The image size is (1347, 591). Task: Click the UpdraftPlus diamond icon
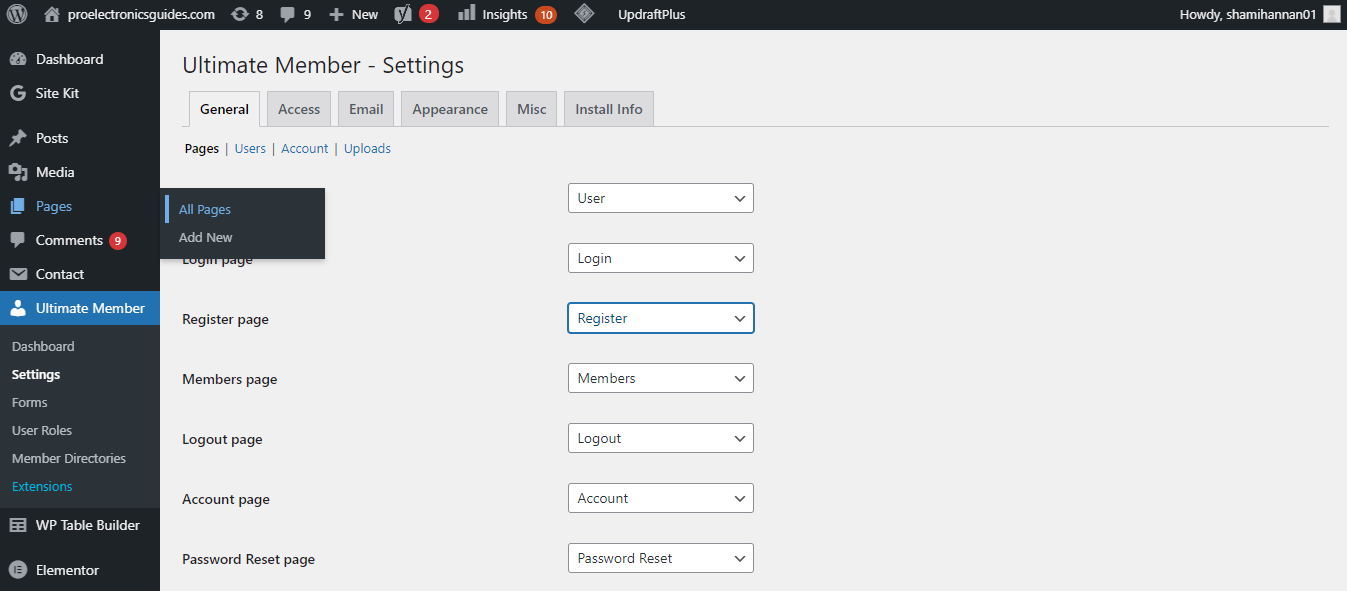(x=584, y=14)
